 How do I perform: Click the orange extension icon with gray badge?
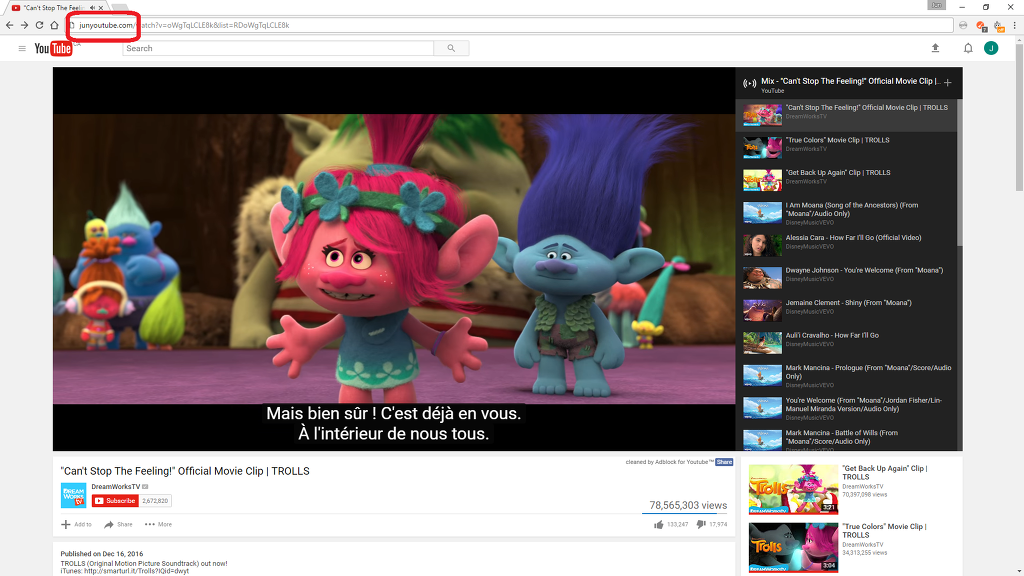pos(981,25)
